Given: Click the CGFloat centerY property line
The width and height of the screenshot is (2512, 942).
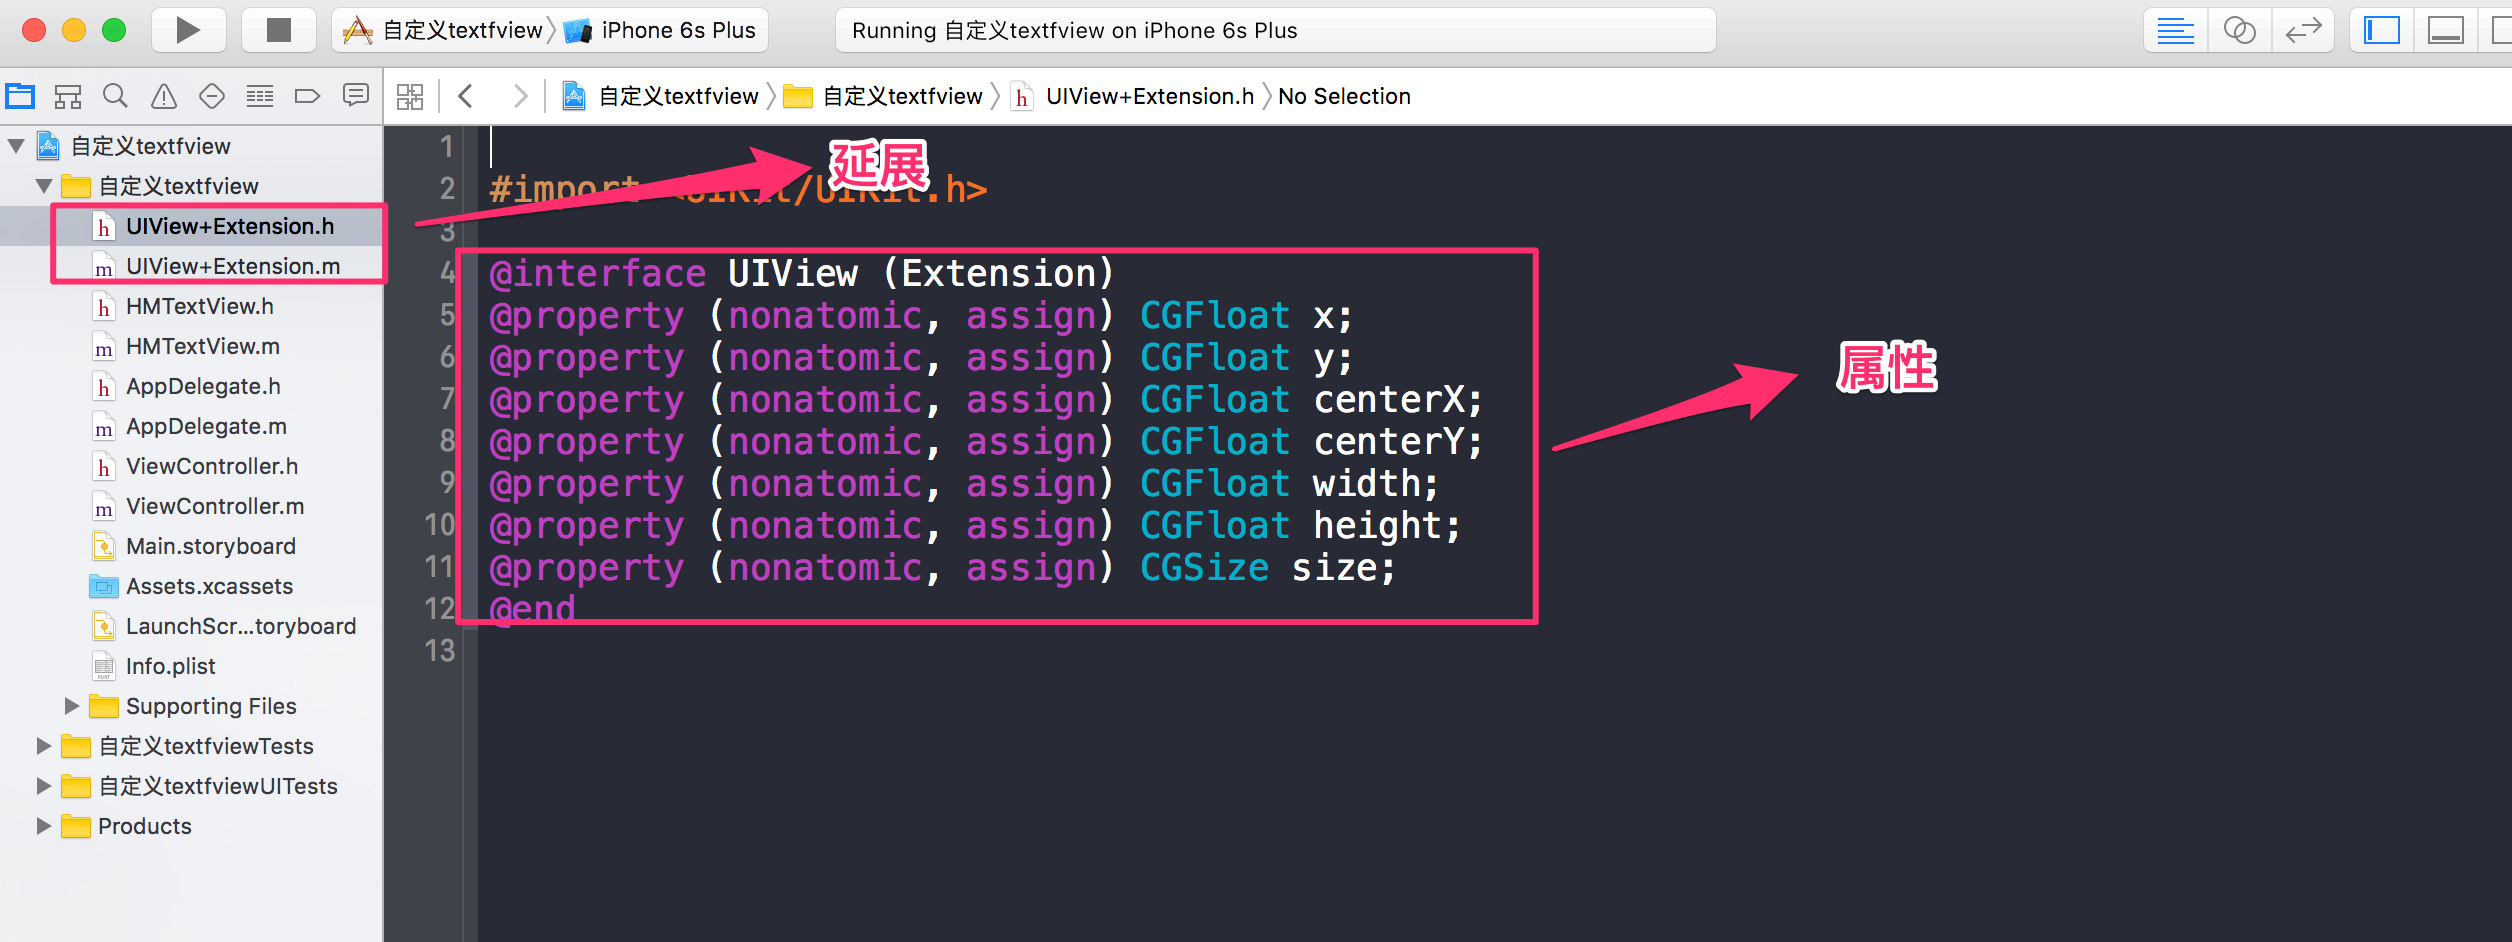Looking at the screenshot, I should coord(985,441).
